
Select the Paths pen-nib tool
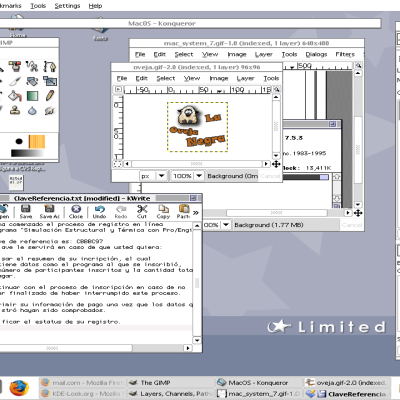[50, 67]
